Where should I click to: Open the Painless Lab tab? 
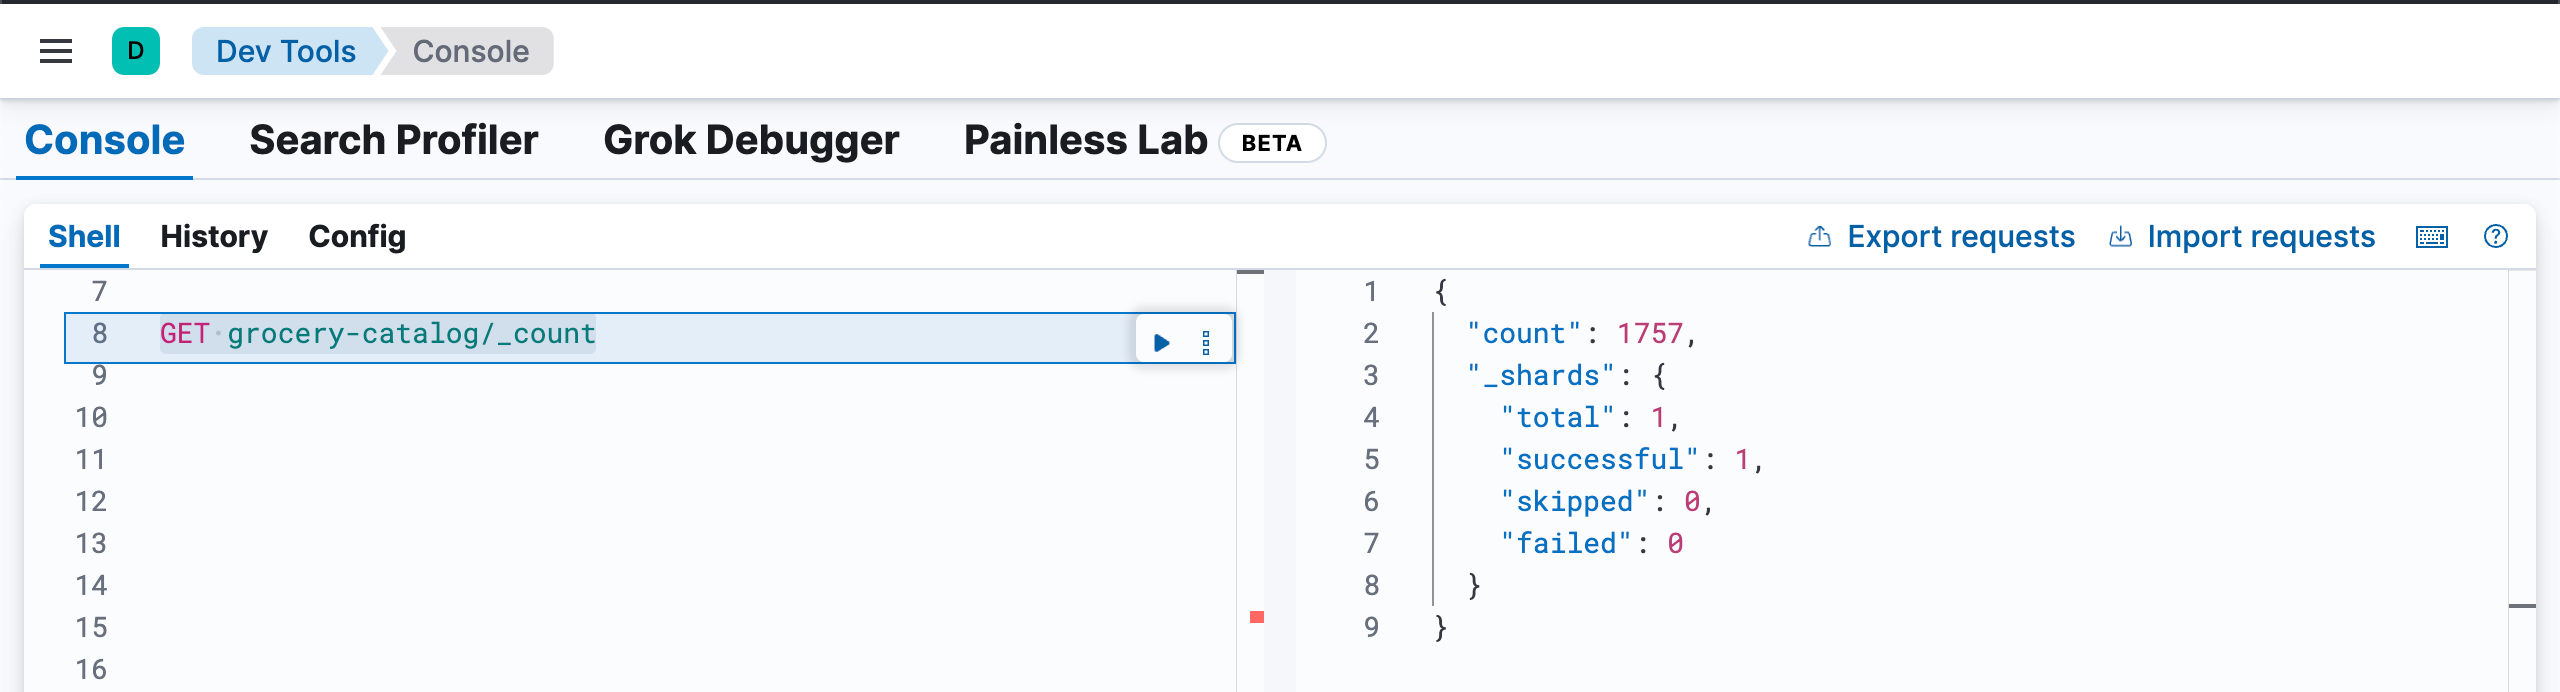[x=1086, y=141]
